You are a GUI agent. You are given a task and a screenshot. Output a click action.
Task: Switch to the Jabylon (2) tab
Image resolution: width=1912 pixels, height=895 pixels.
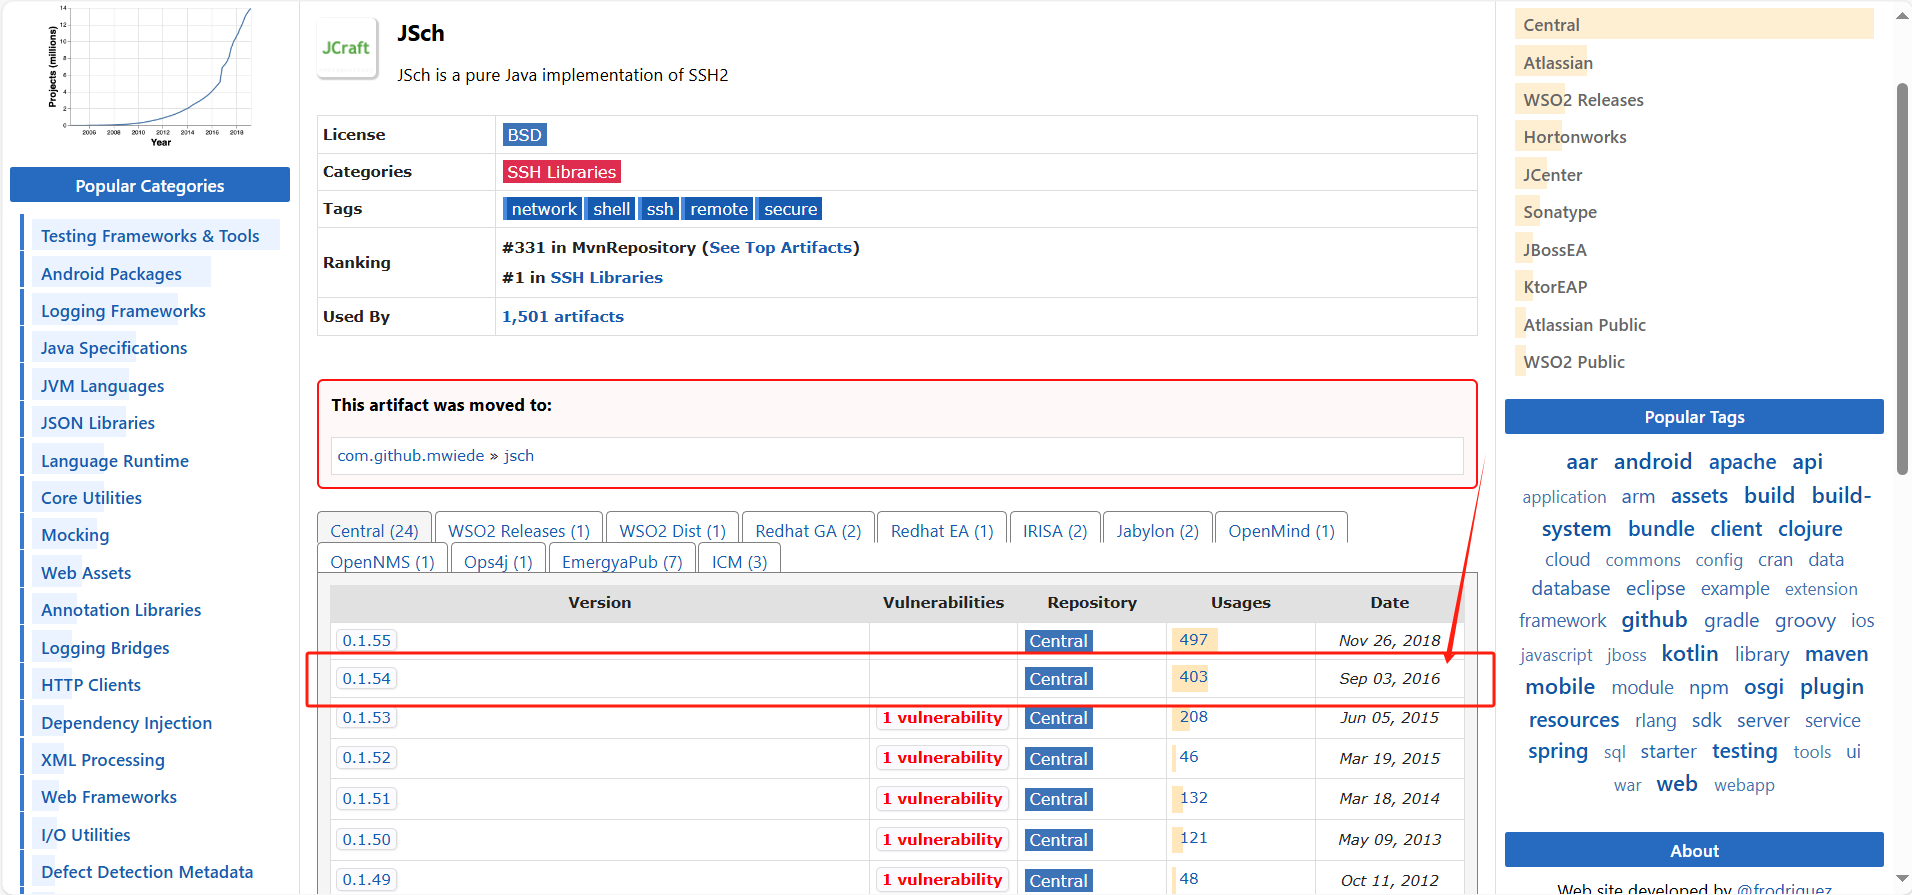pos(1158,530)
